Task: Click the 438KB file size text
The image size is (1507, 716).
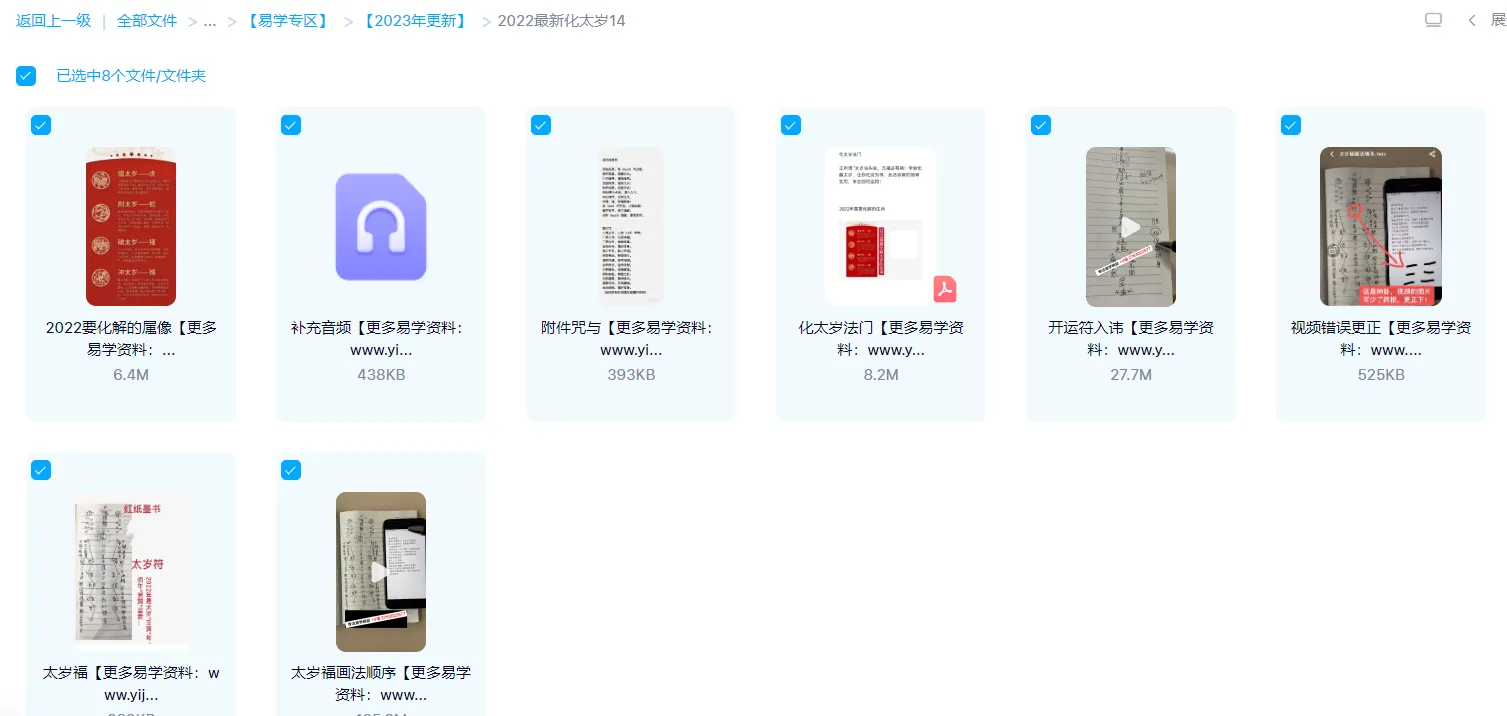Action: coord(381,375)
